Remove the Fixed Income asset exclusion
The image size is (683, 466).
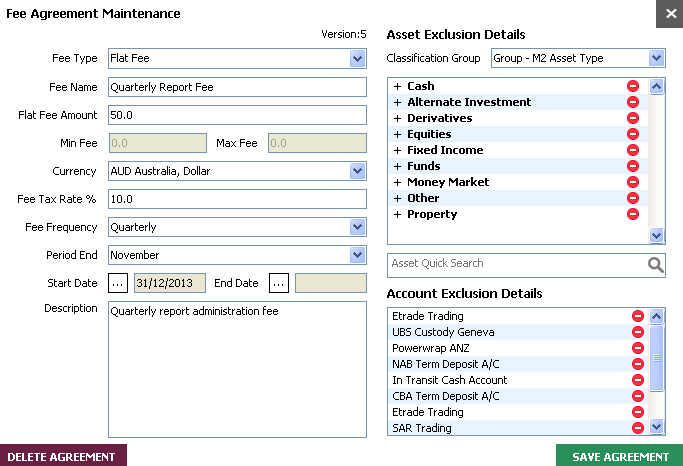633,151
